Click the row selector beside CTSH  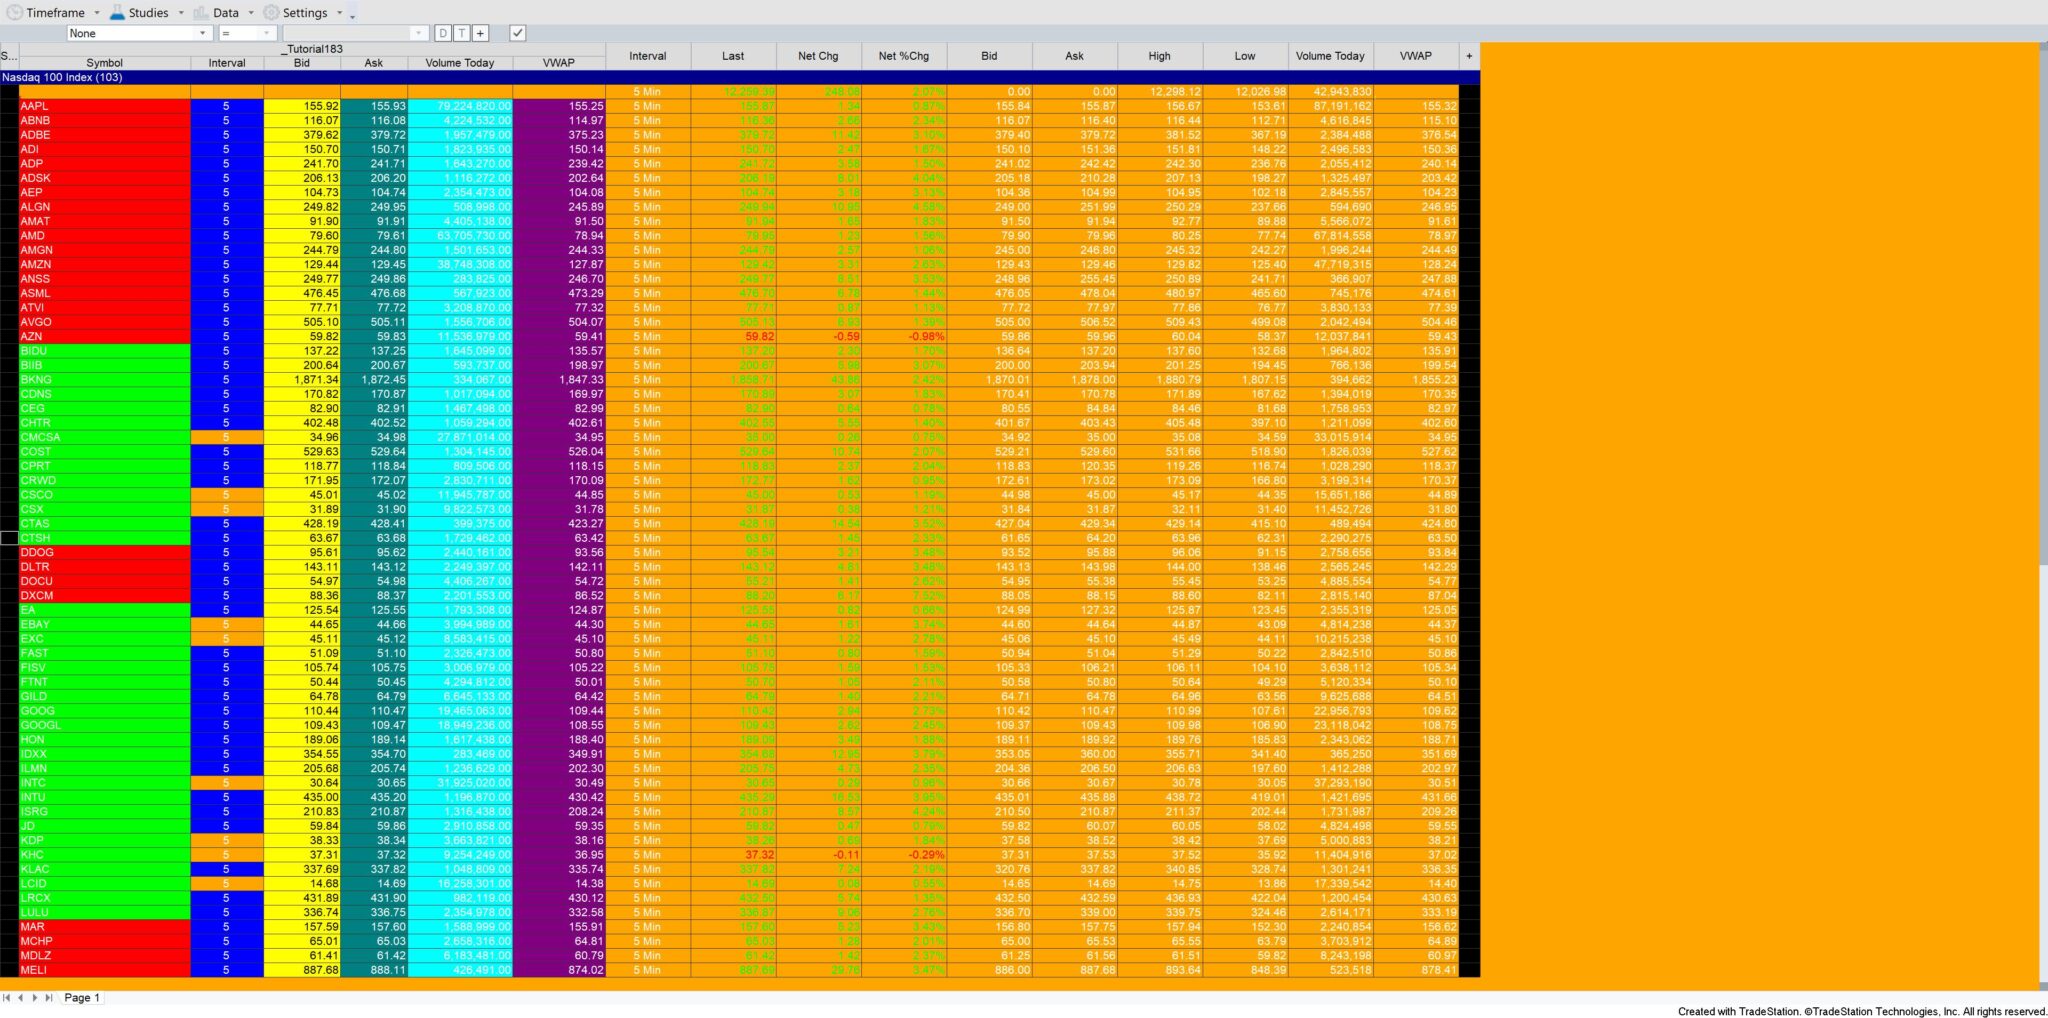pos(9,538)
